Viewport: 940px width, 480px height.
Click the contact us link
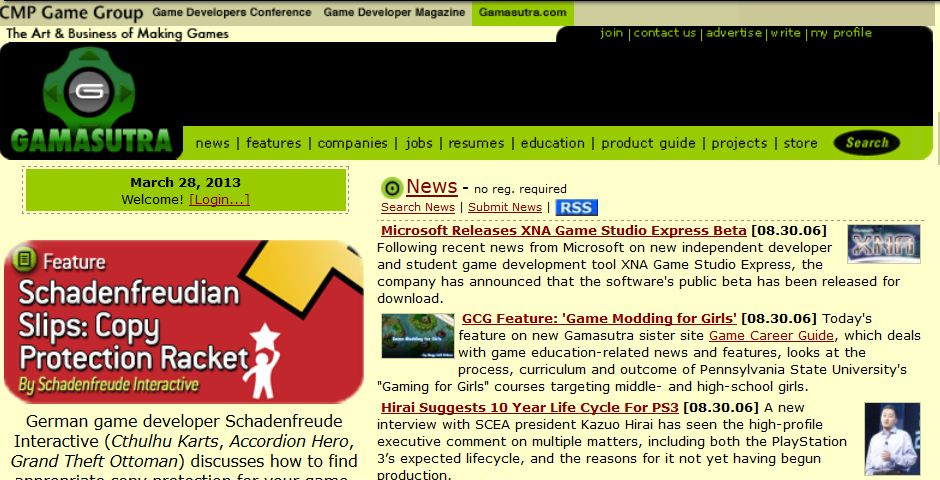pyautogui.click(x=665, y=33)
